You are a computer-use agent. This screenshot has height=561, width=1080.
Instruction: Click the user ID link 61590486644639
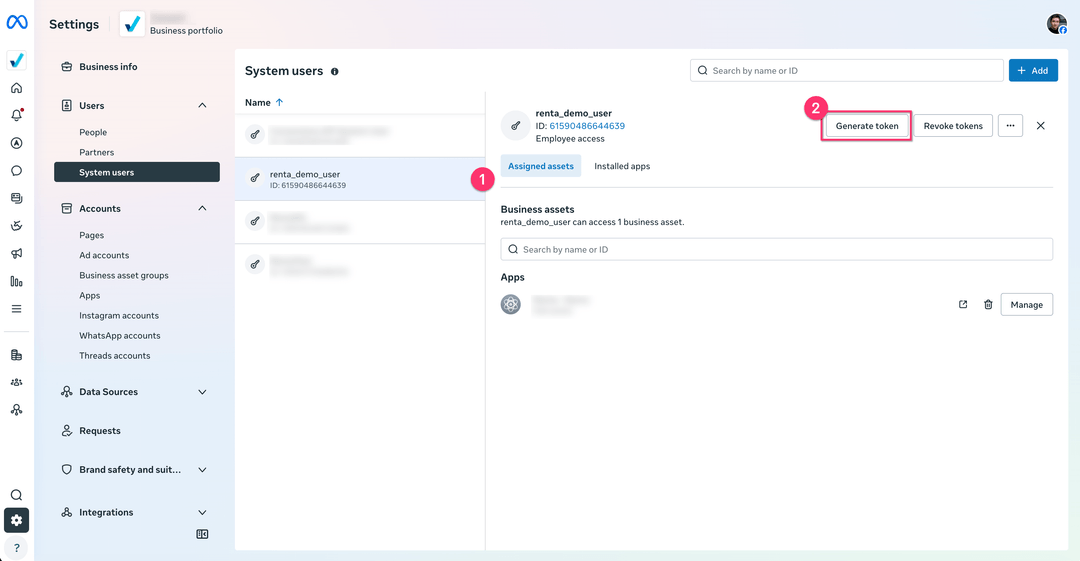[x=587, y=126]
